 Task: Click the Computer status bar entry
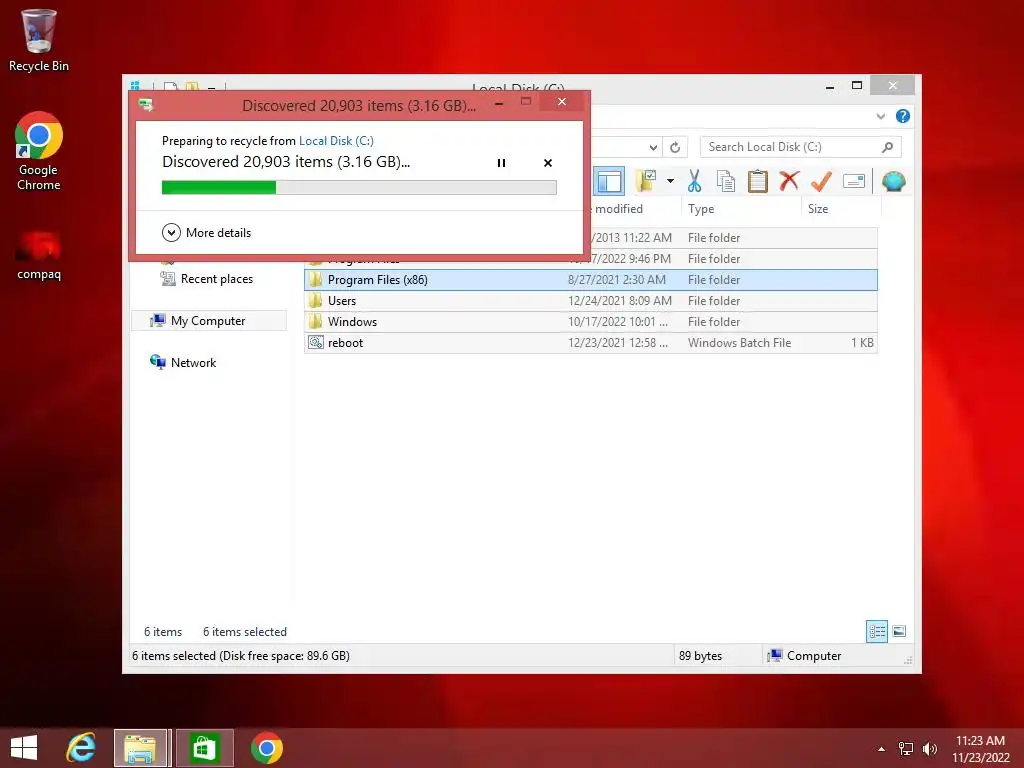[805, 656]
